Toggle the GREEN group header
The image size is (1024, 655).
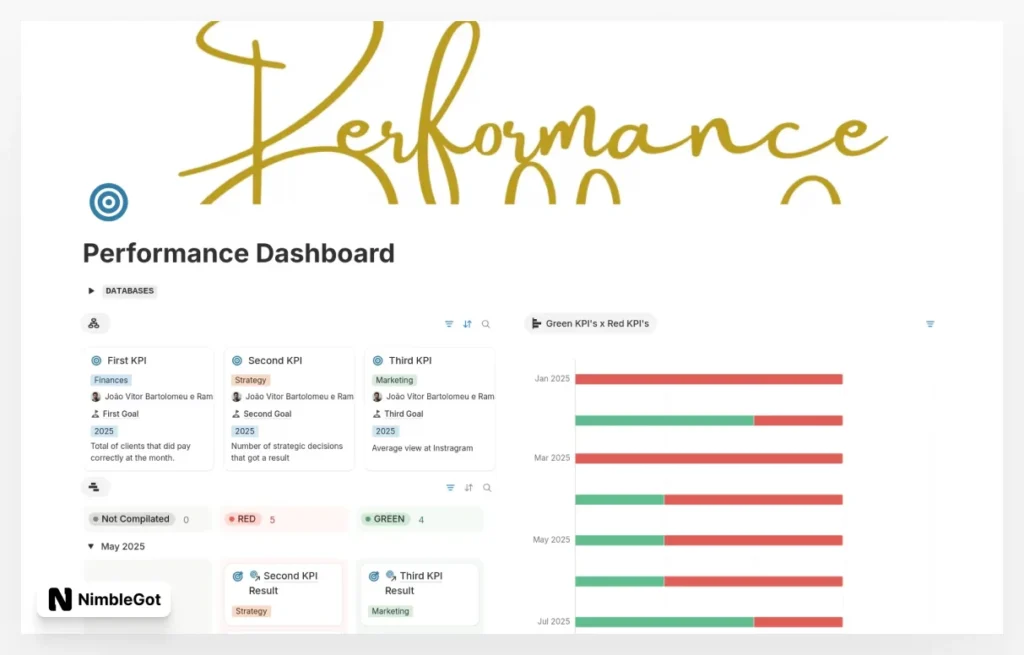[389, 519]
